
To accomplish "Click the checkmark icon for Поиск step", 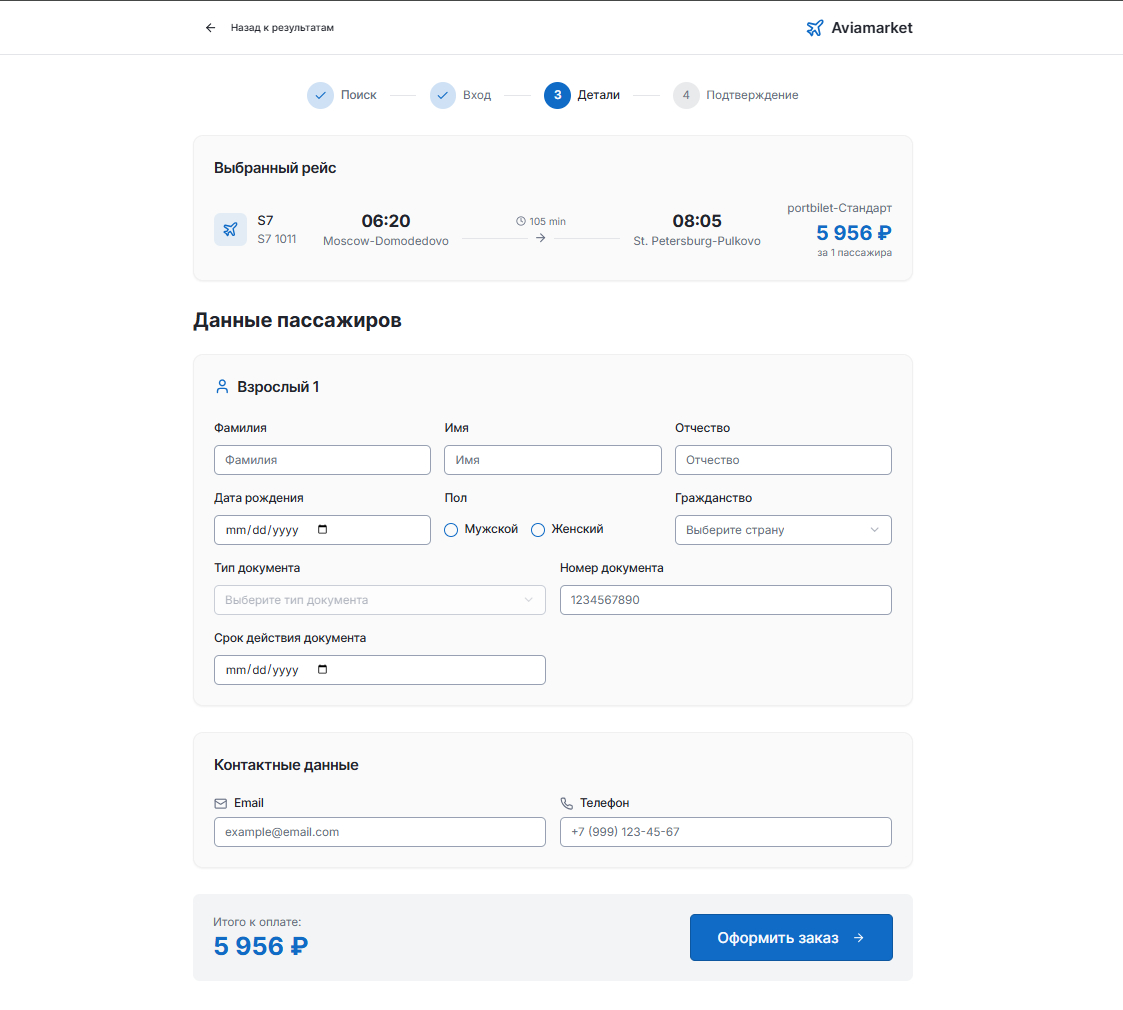I will pyautogui.click(x=320, y=95).
